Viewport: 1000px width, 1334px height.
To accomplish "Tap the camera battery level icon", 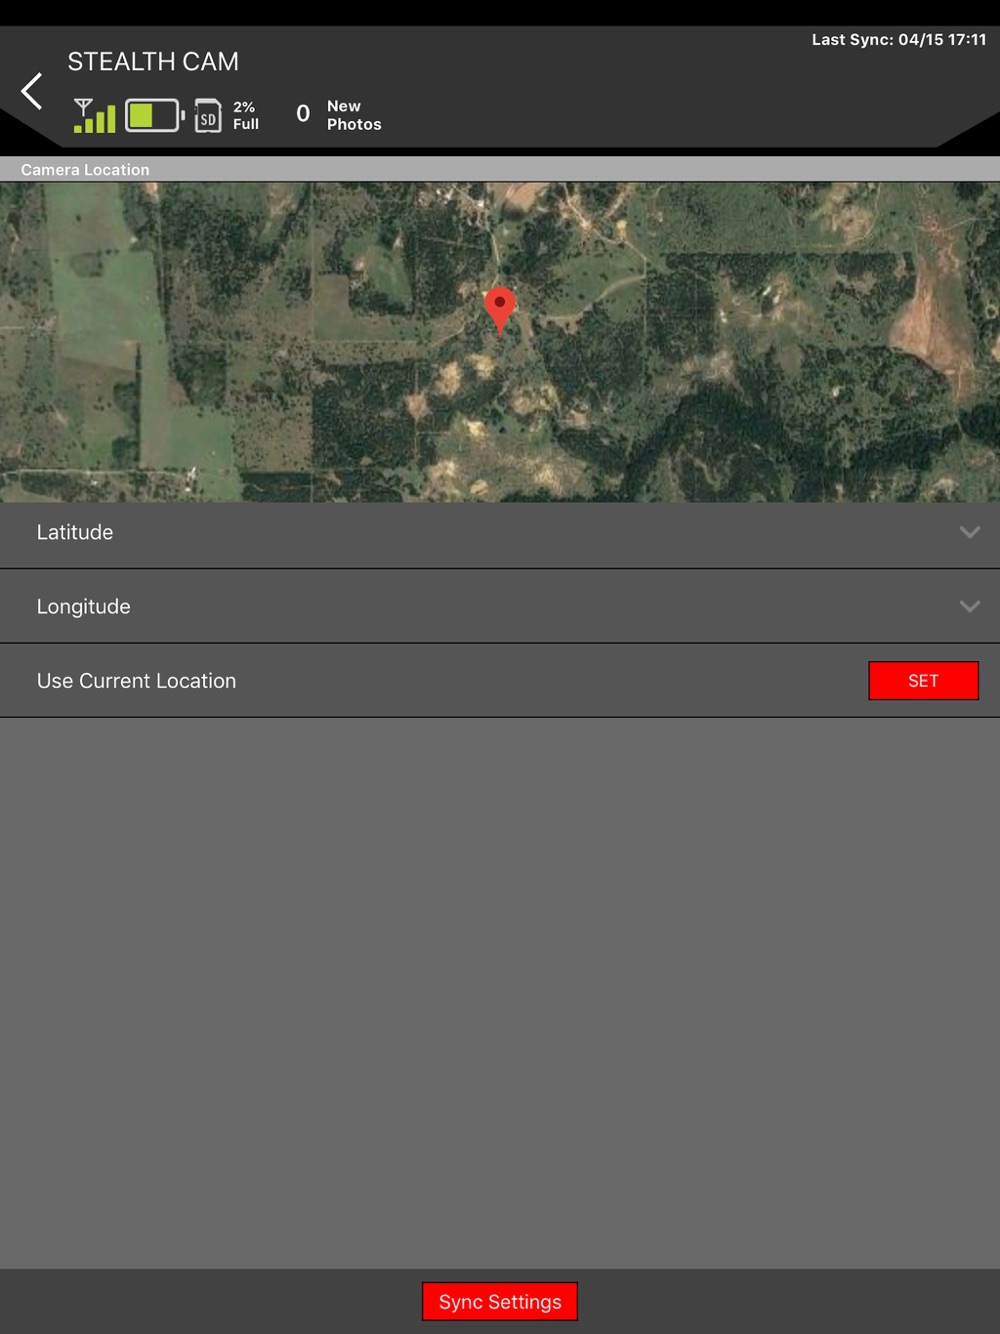I will click(155, 115).
